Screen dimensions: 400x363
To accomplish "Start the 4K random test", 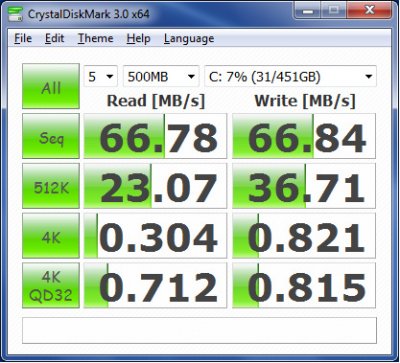I will point(51,235).
